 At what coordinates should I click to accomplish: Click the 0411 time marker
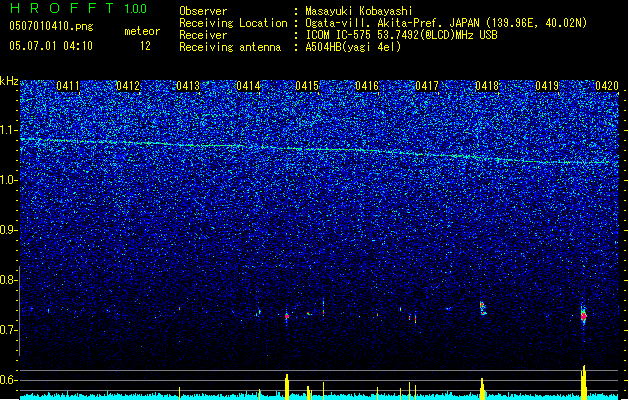click(68, 86)
